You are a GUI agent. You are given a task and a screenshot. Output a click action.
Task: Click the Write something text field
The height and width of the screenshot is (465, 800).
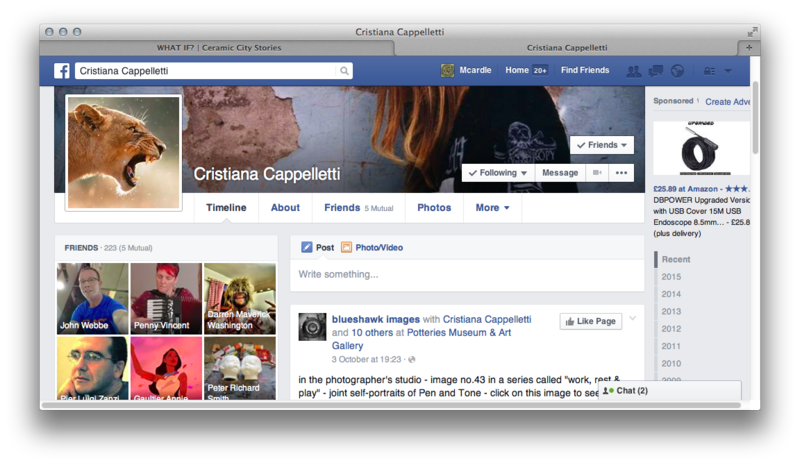pos(466,274)
